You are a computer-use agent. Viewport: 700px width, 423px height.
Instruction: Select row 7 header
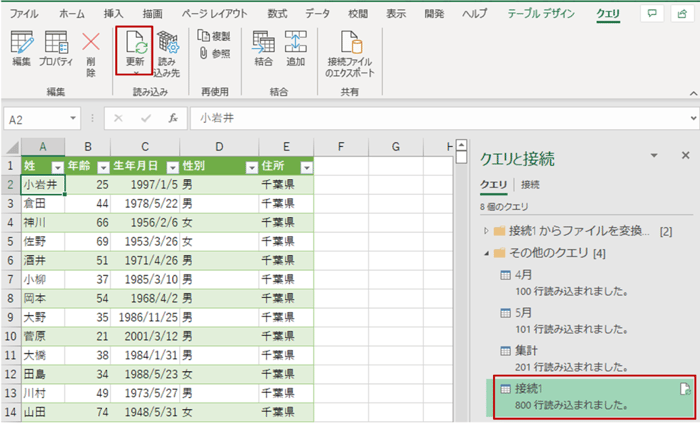tap(11, 279)
